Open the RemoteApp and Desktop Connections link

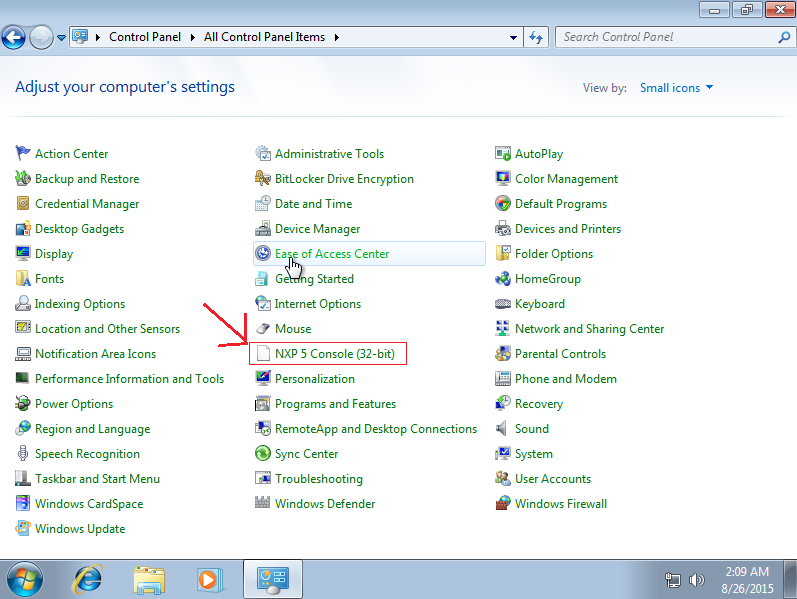coord(376,429)
